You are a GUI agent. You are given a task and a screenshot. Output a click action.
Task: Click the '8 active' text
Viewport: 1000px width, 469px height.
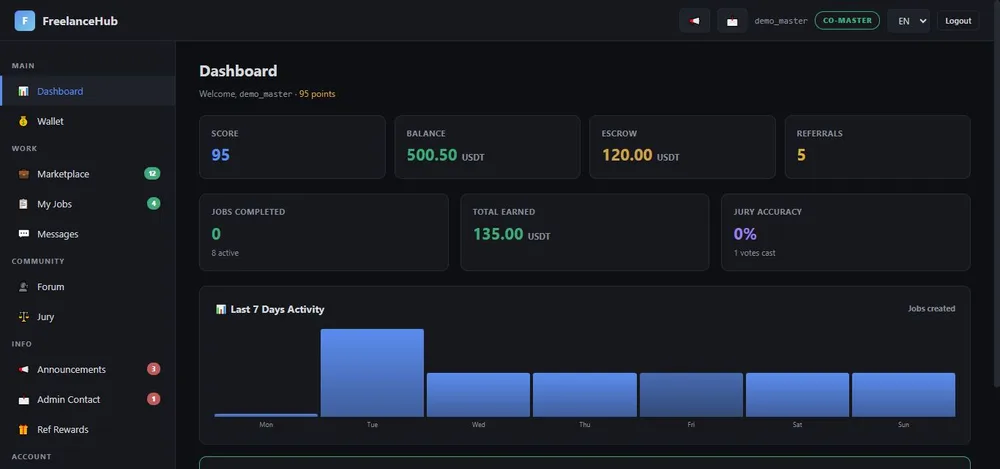[225, 253]
